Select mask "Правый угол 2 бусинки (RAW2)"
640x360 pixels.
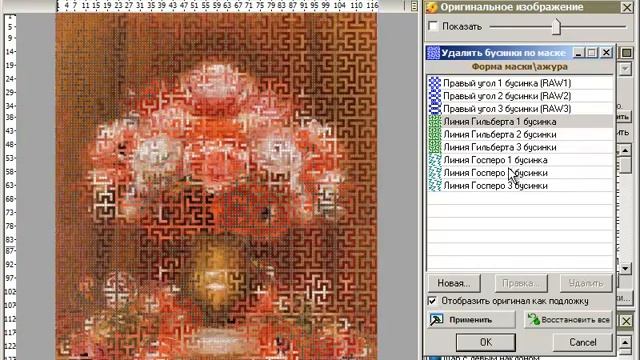(520, 96)
